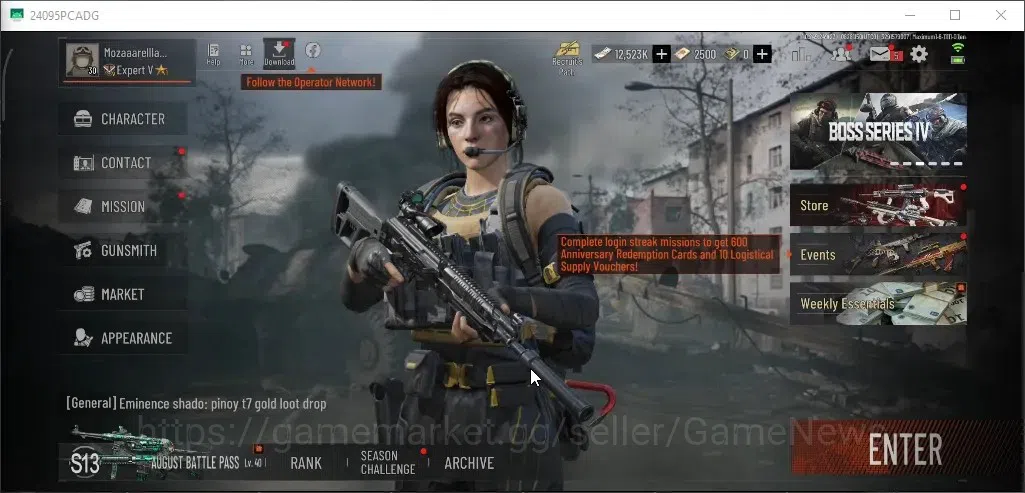Click the person icon beside APPEARANCE
1025x493 pixels.
coord(83,338)
